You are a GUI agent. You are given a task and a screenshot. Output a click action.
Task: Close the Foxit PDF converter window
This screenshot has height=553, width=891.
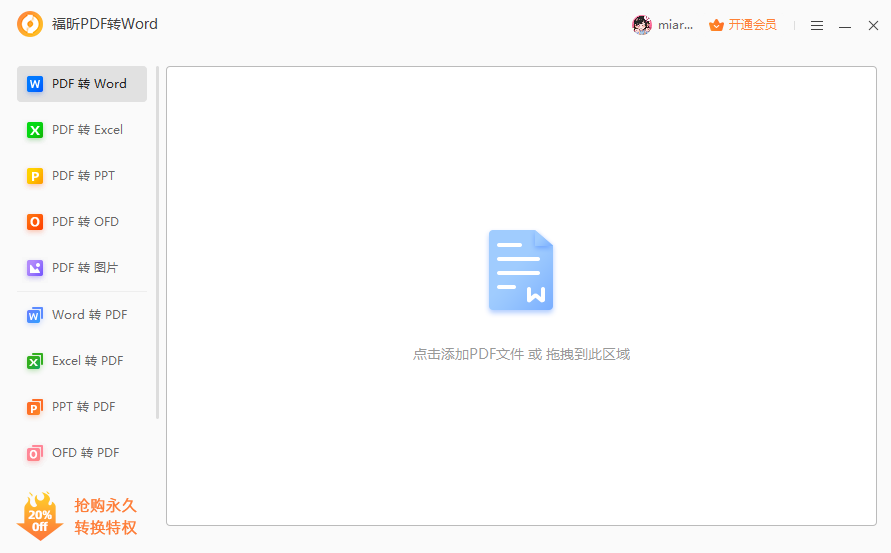tap(873, 26)
